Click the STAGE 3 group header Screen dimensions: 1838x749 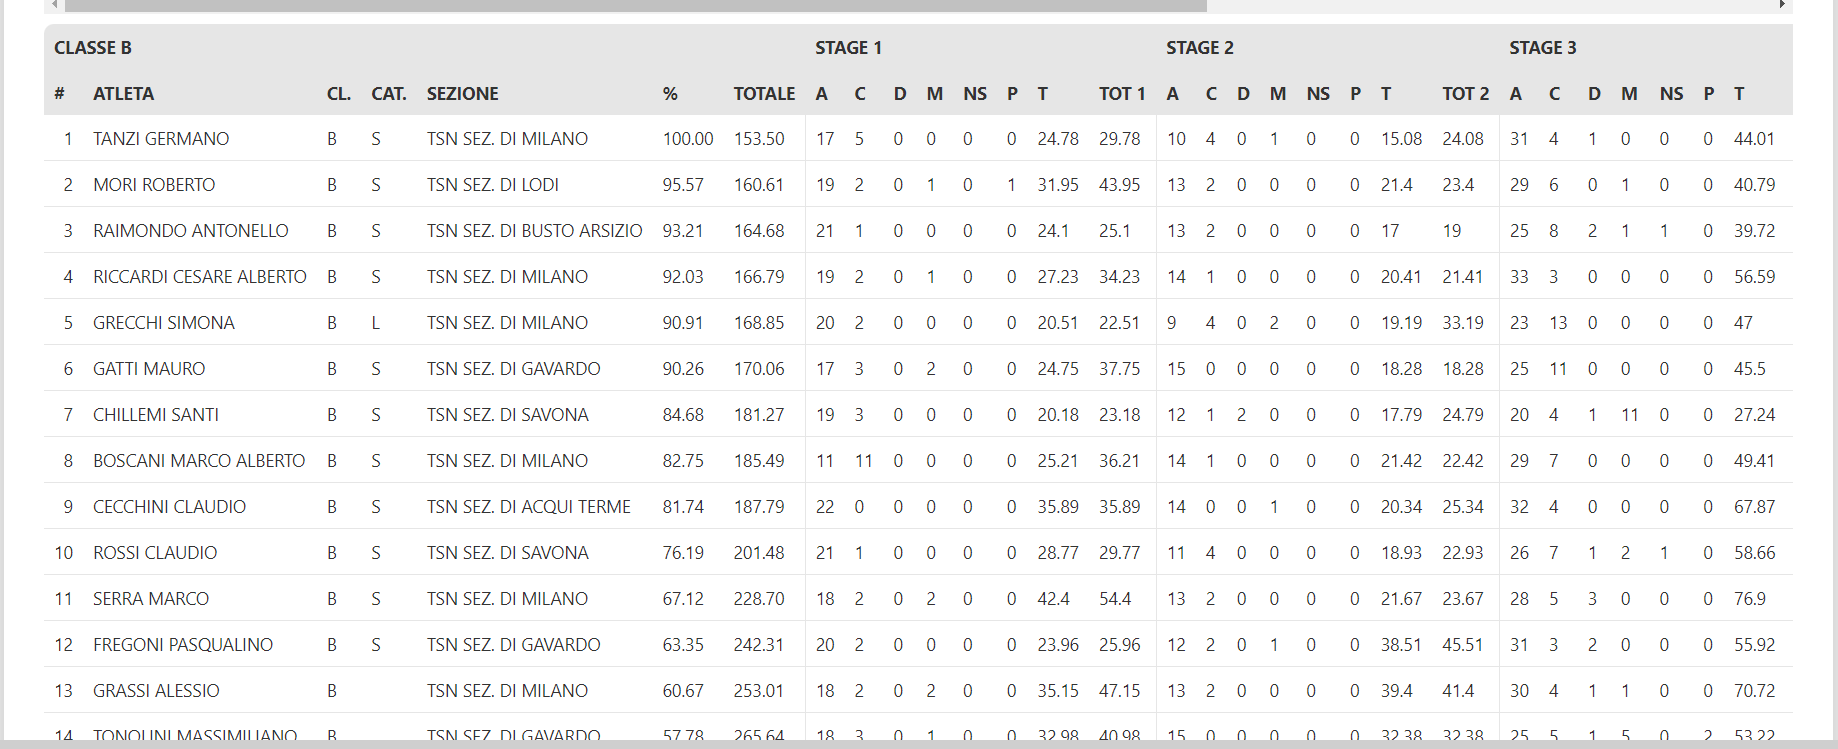tap(1542, 48)
